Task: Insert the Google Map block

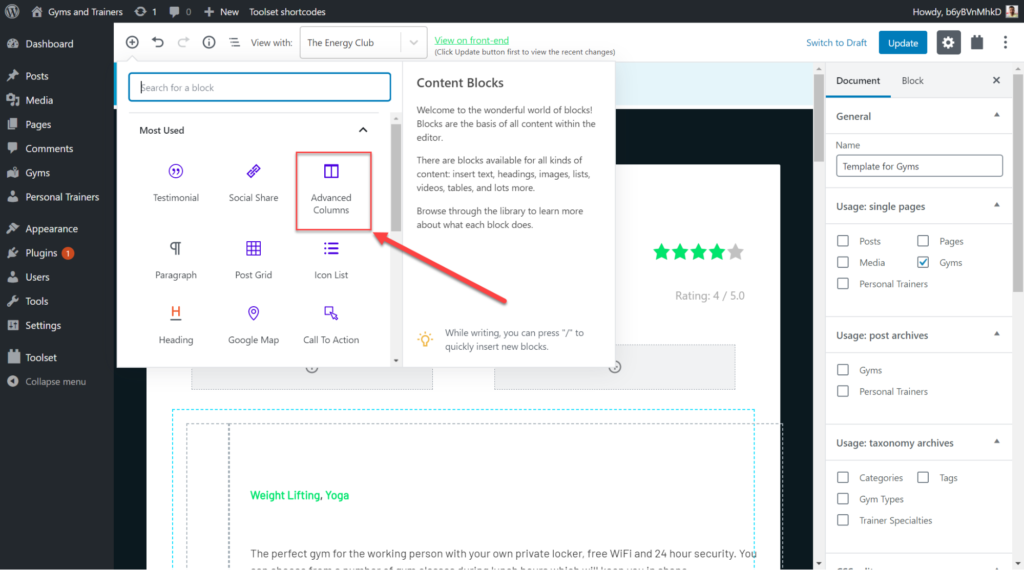Action: (253, 325)
